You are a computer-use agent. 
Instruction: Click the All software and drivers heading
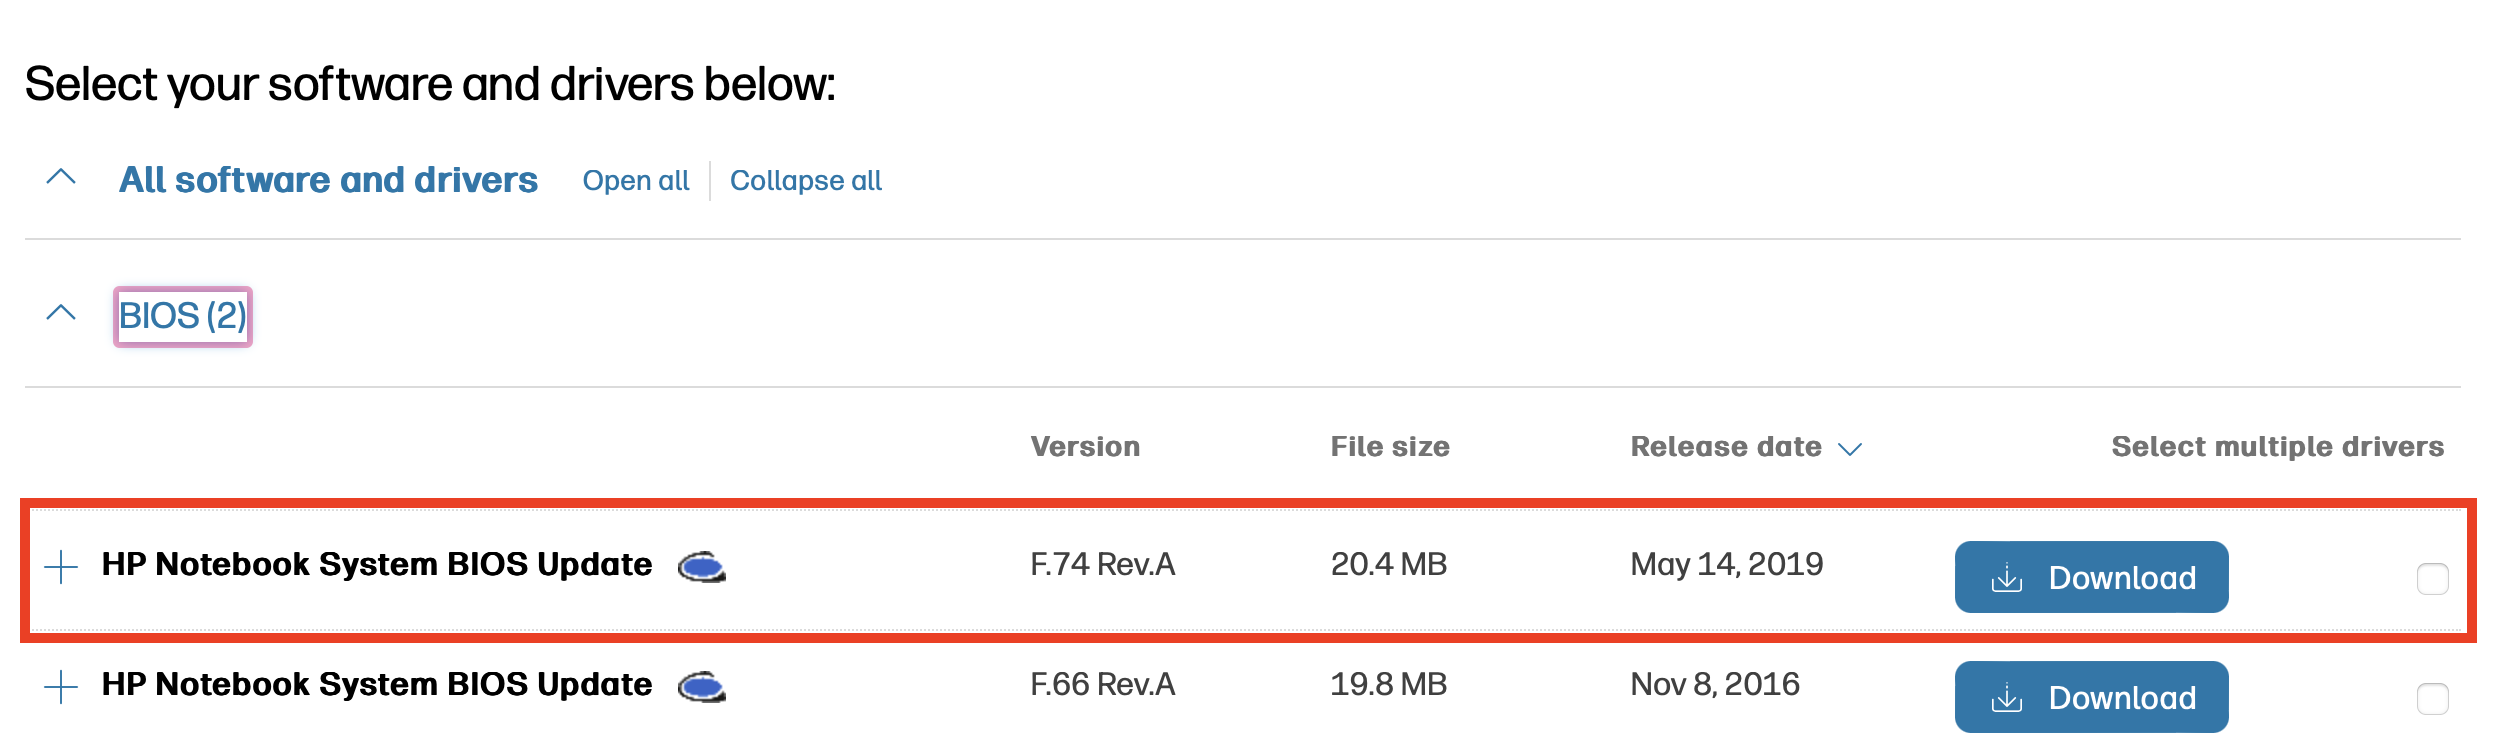(x=328, y=180)
